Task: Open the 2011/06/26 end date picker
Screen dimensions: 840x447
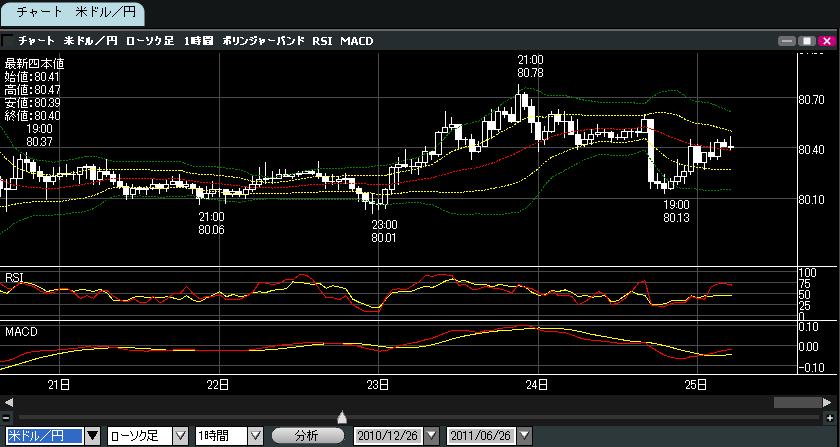Action: pyautogui.click(x=525, y=436)
